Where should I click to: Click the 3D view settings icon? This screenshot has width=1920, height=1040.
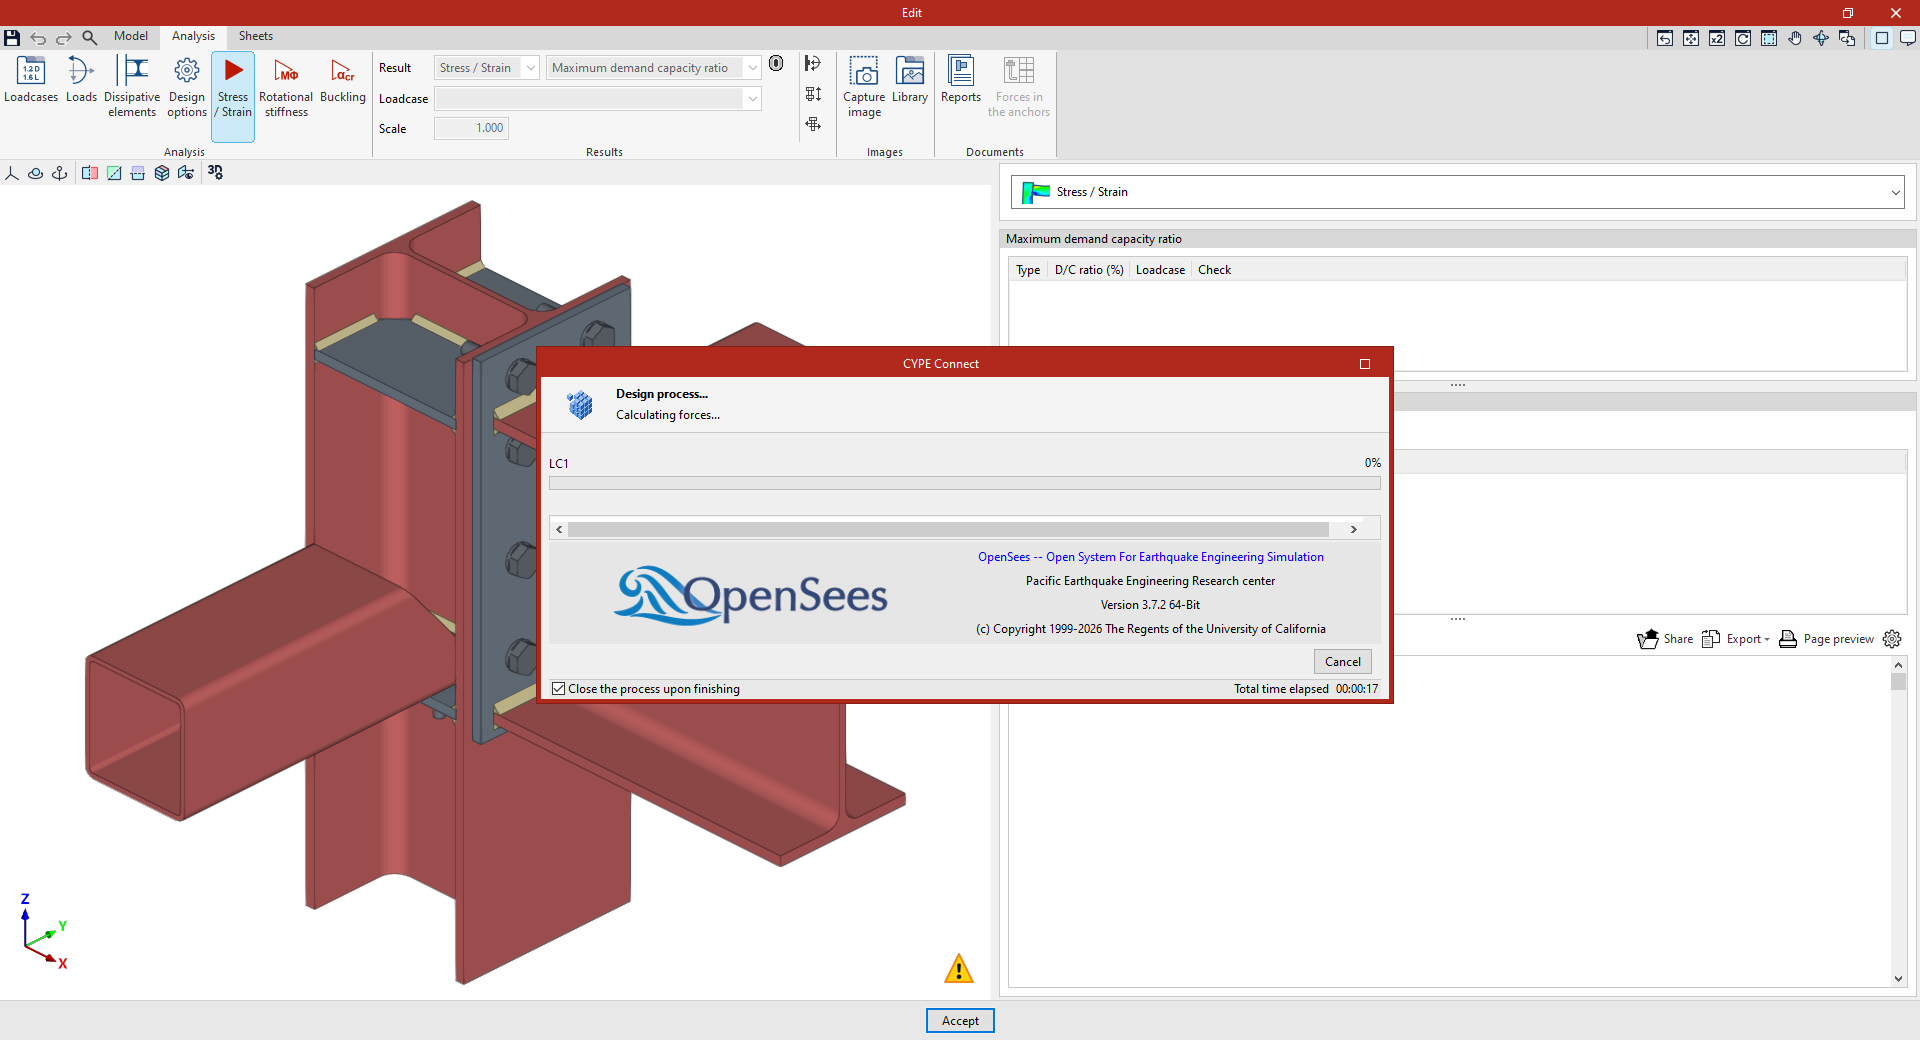215,173
